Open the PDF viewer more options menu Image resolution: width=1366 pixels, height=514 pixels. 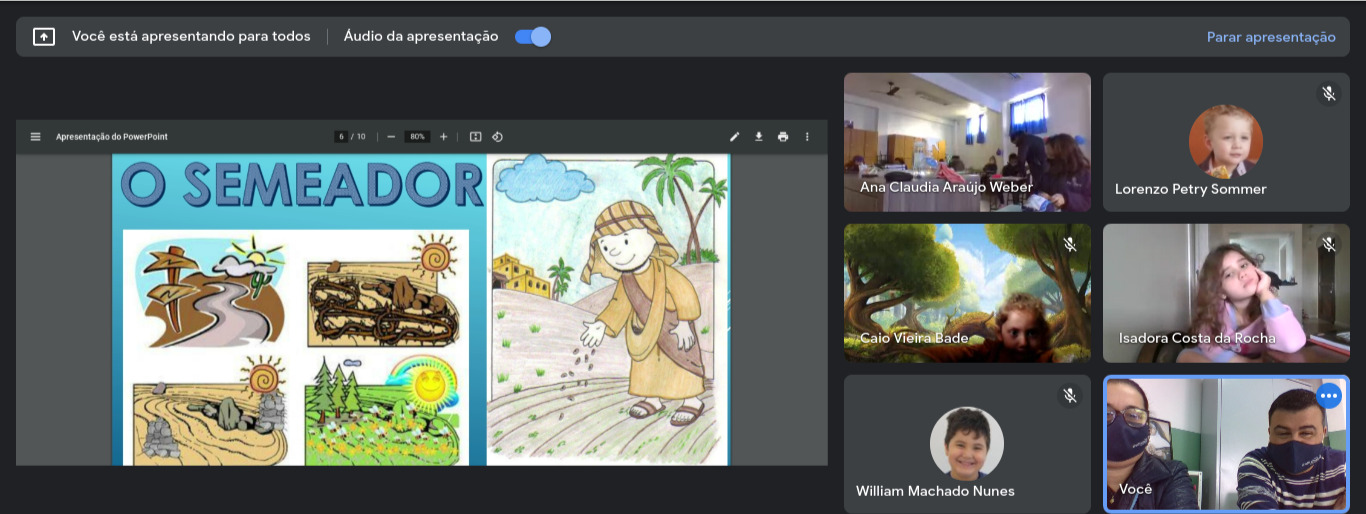[807, 137]
